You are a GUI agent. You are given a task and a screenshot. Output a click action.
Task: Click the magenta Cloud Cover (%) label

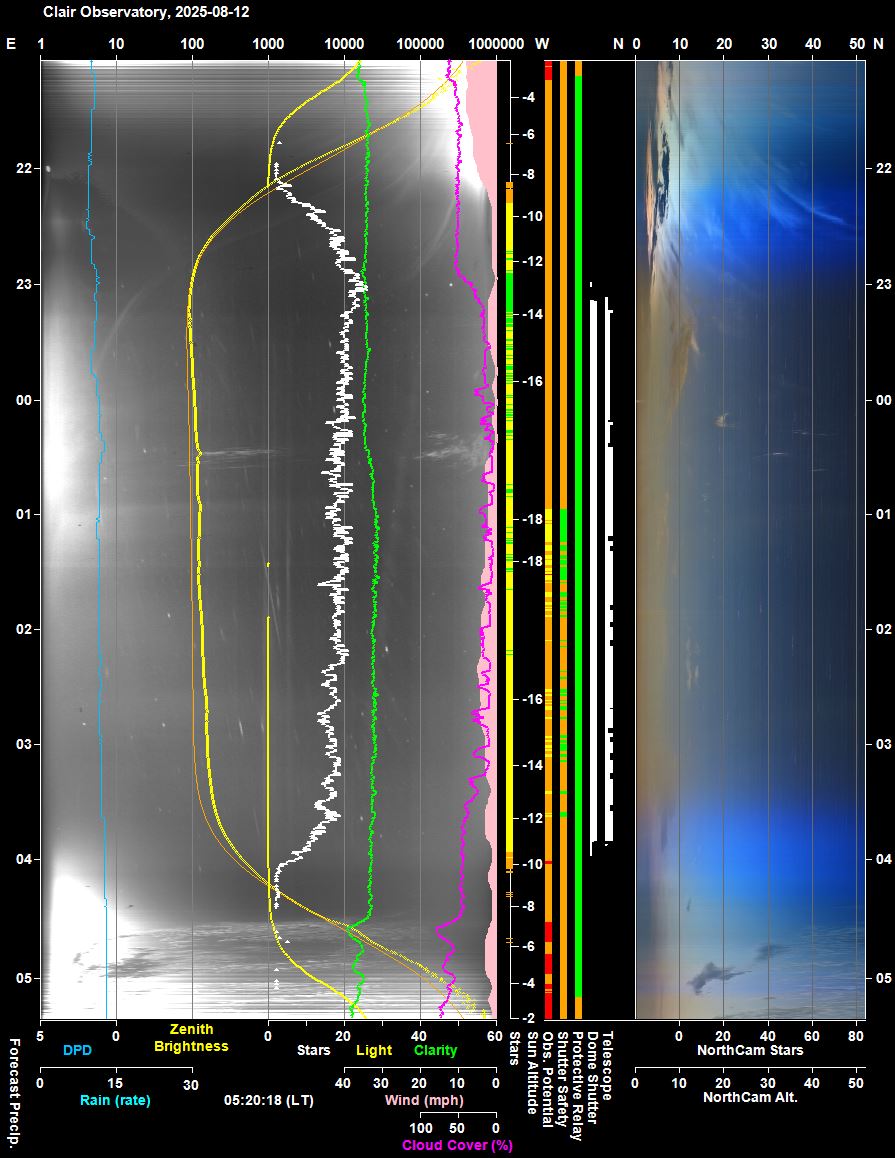pos(457,1145)
